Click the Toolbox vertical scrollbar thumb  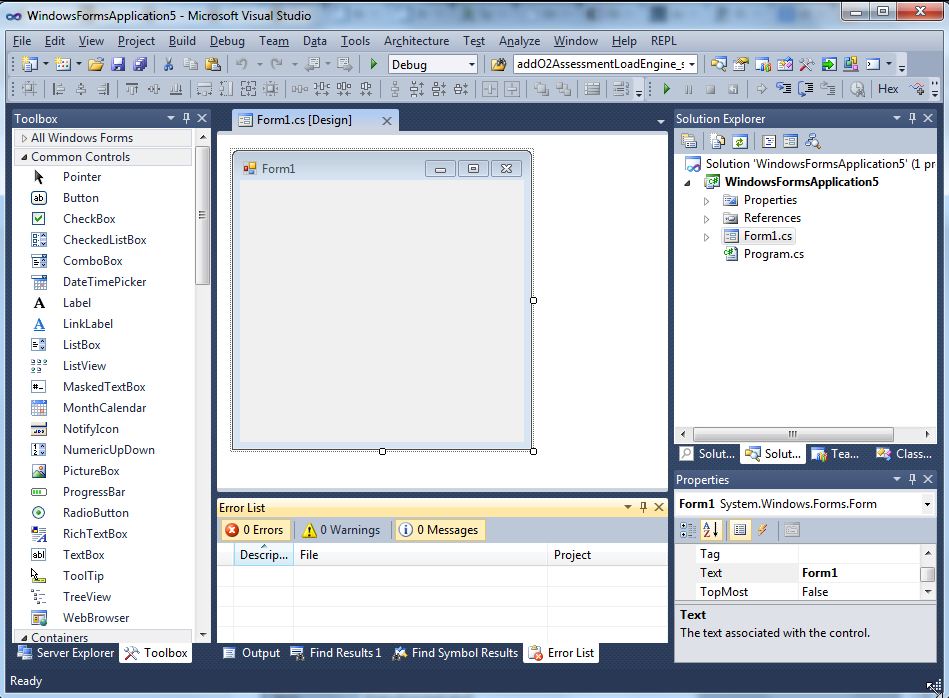[x=202, y=216]
